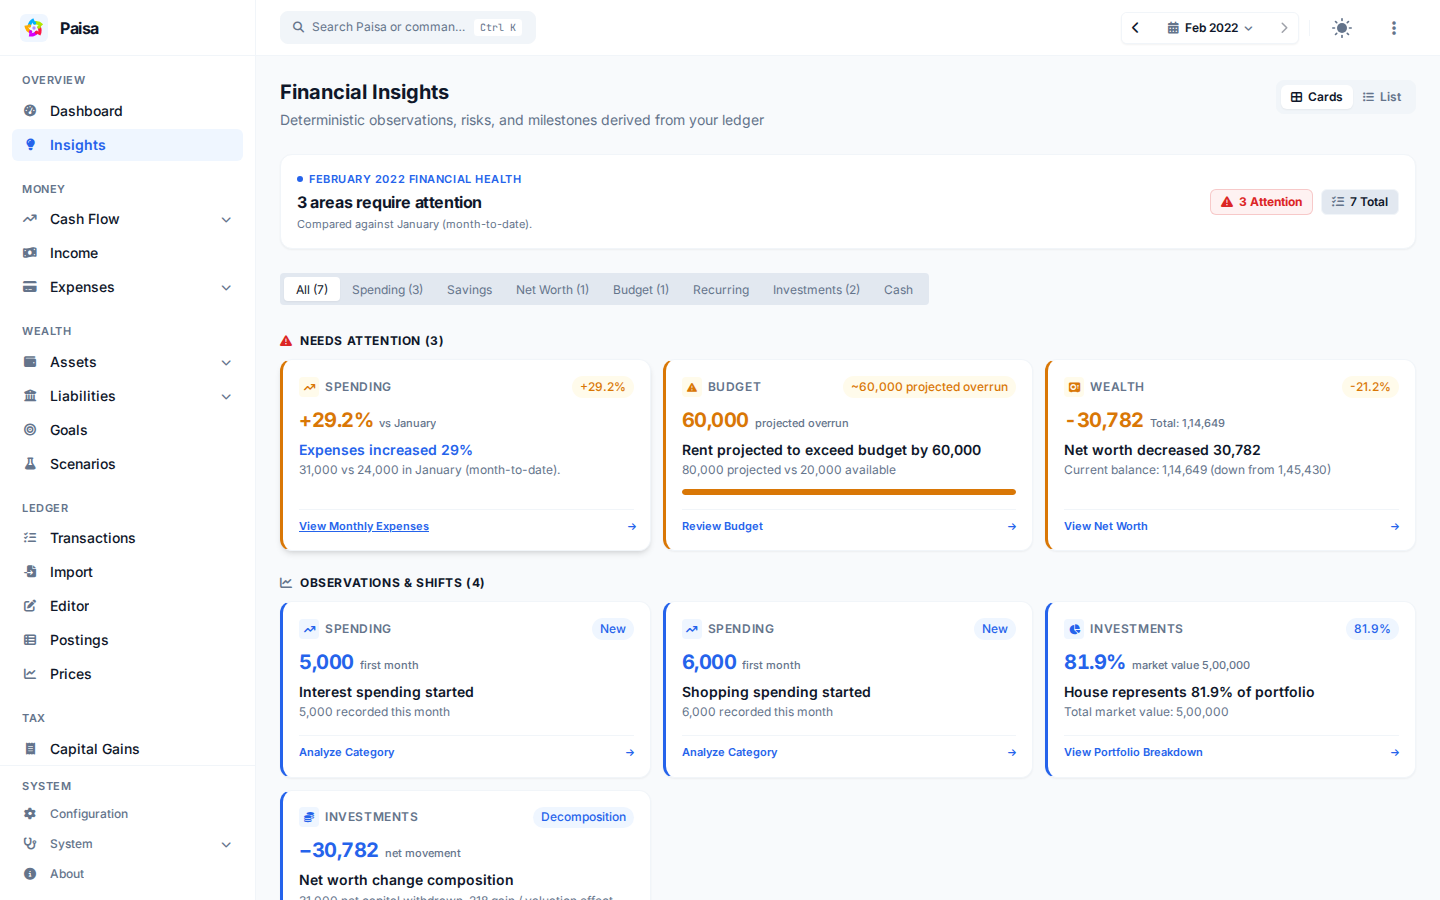The height and width of the screenshot is (900, 1440).
Task: Click the Scenarios flask icon
Action: coord(30,464)
